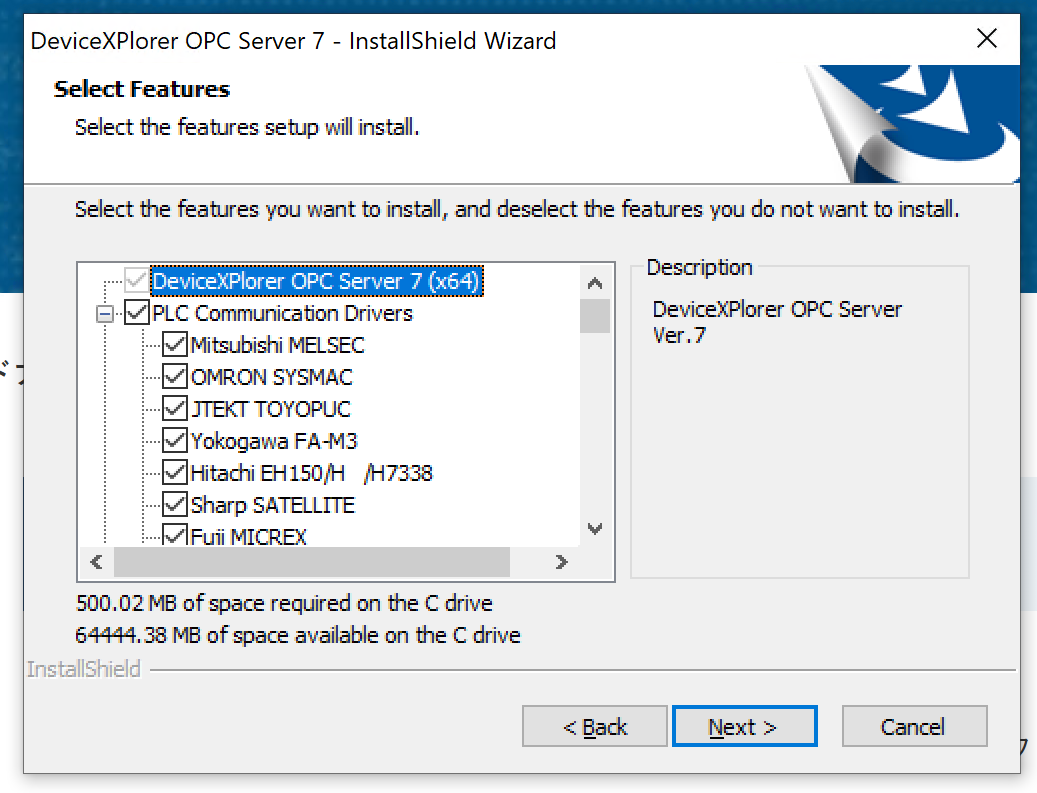Uncheck the Mitsubishi MELSEC checkbox
The image size is (1037, 793).
tap(175, 345)
